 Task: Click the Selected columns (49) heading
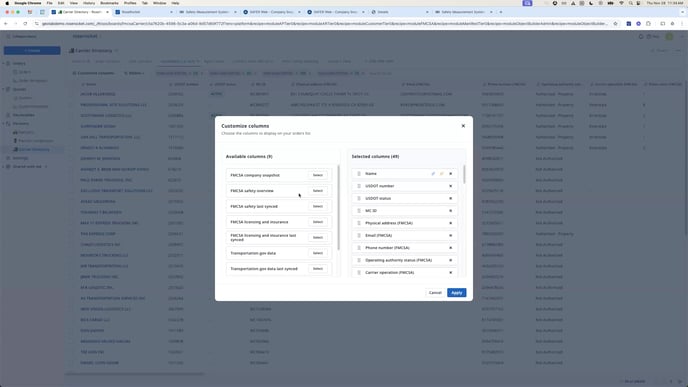click(x=375, y=157)
